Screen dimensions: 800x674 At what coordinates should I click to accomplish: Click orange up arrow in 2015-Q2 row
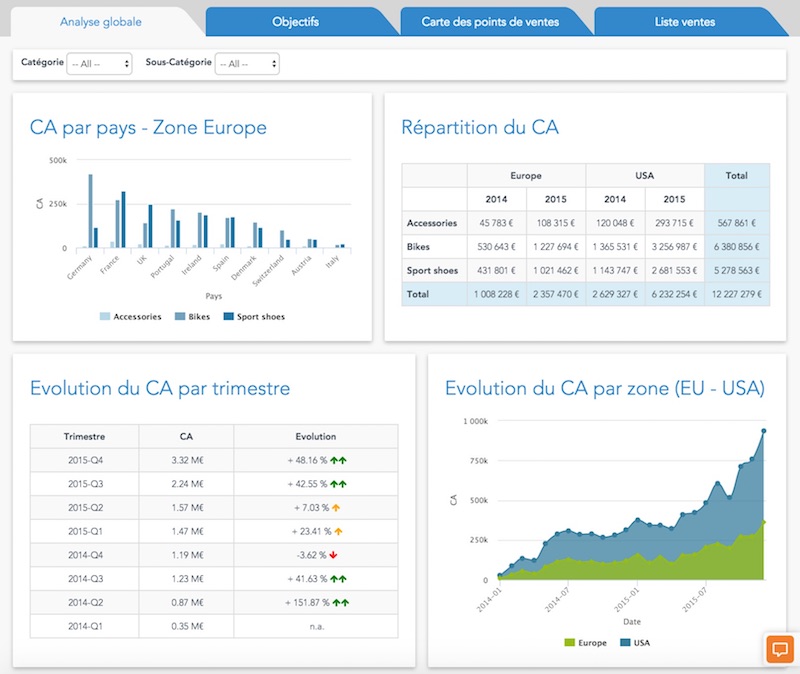336,508
